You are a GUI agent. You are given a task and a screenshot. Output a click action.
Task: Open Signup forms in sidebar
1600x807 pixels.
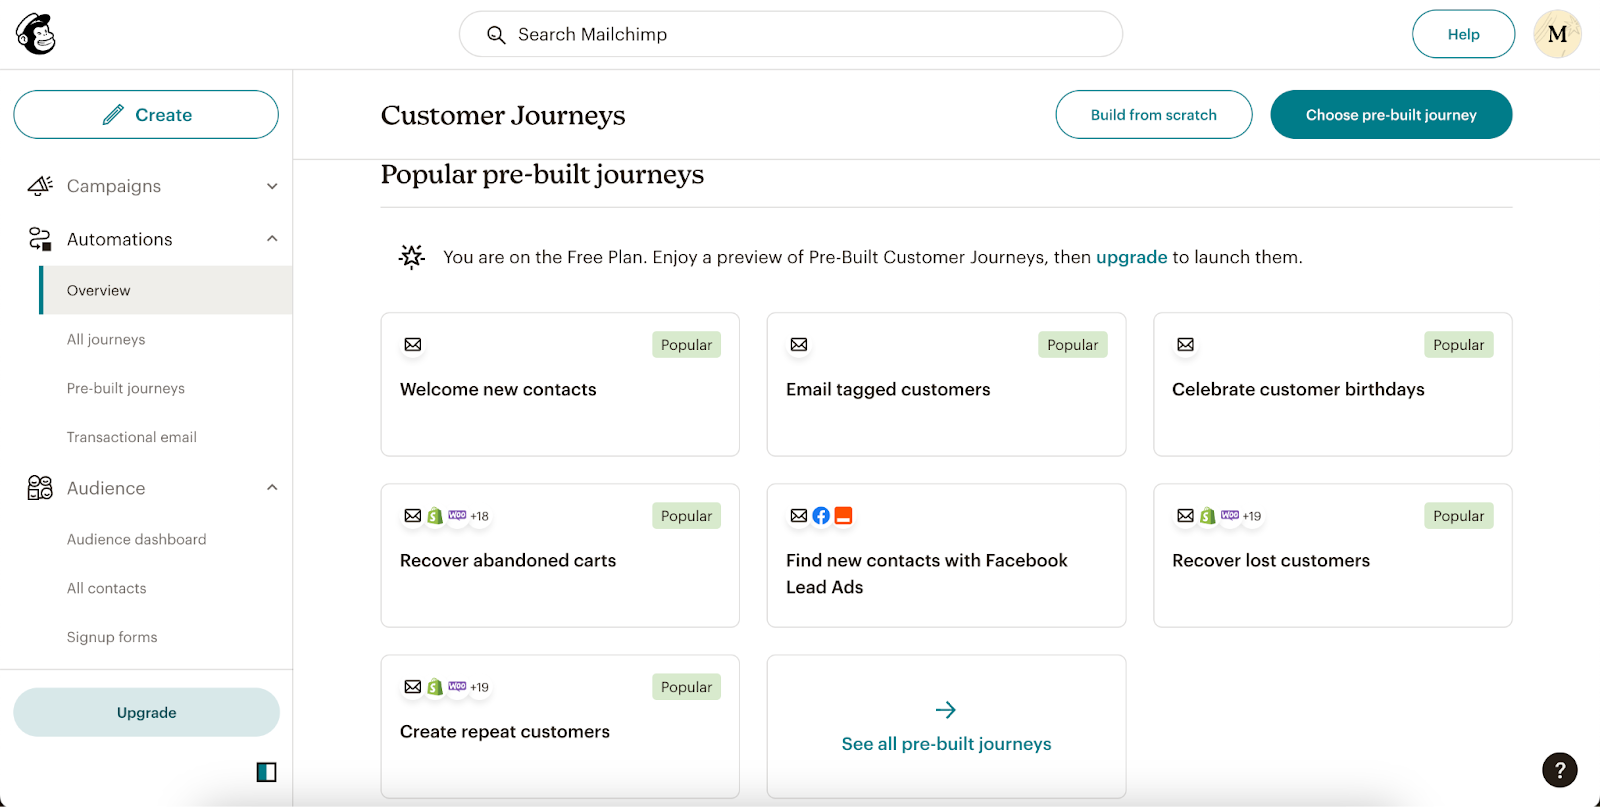112,637
